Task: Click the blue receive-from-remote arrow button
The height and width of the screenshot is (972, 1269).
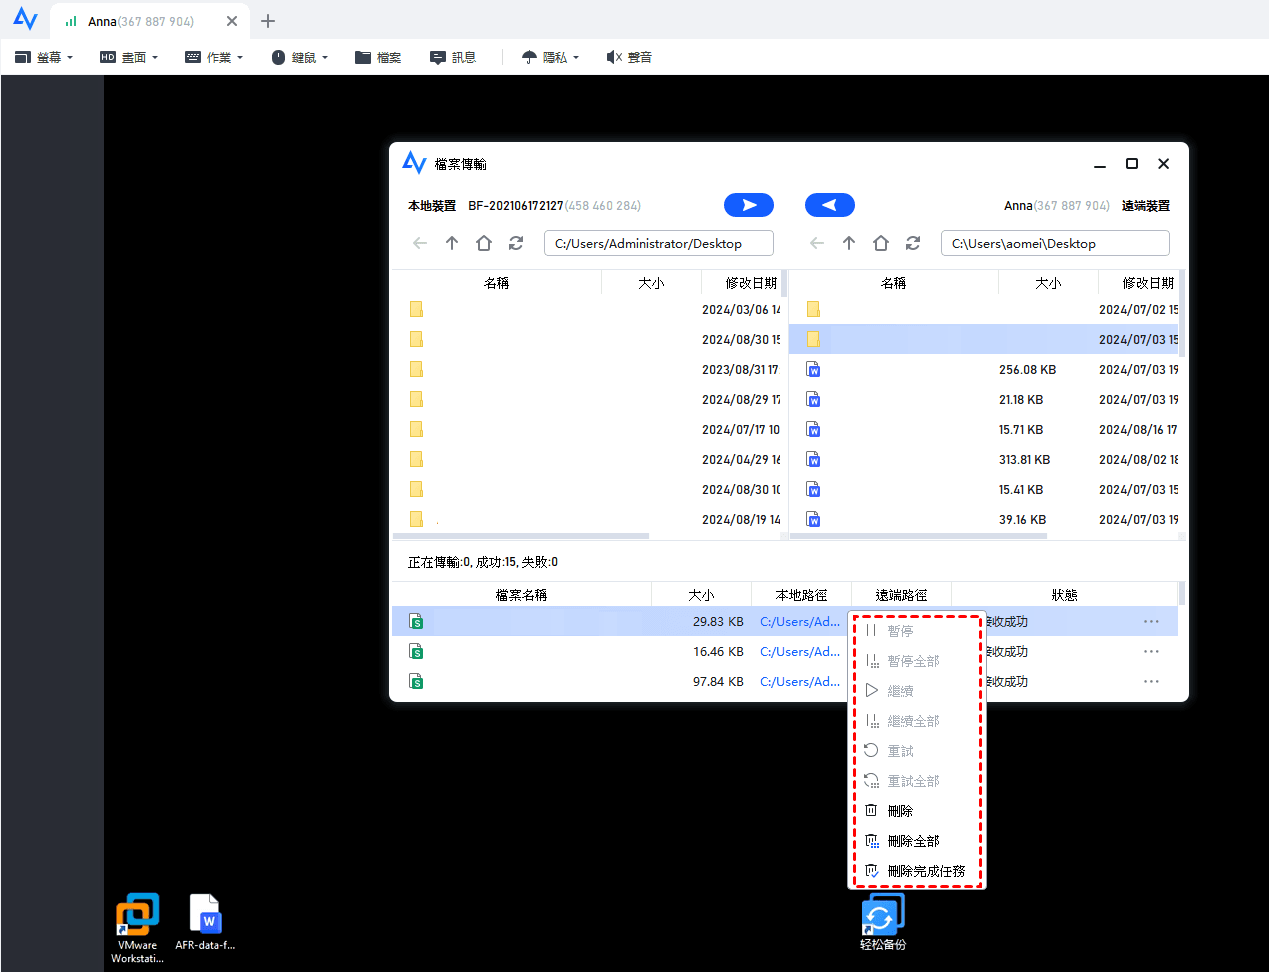Action: (x=829, y=205)
